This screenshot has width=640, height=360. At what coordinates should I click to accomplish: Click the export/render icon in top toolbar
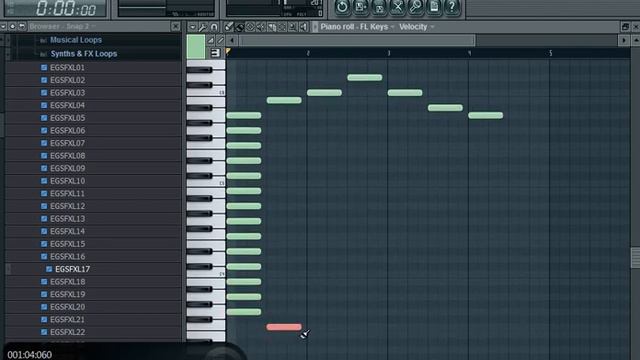[x=379, y=7]
